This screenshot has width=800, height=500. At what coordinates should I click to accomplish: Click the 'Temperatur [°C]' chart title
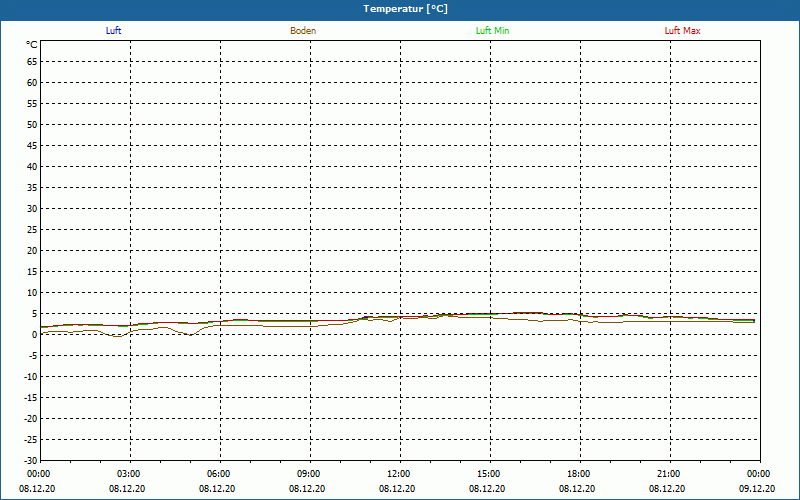(406, 9)
